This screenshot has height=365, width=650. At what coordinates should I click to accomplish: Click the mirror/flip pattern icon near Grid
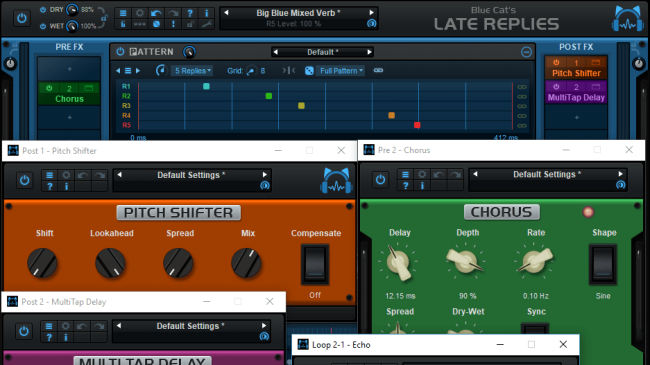pyautogui.click(x=289, y=71)
